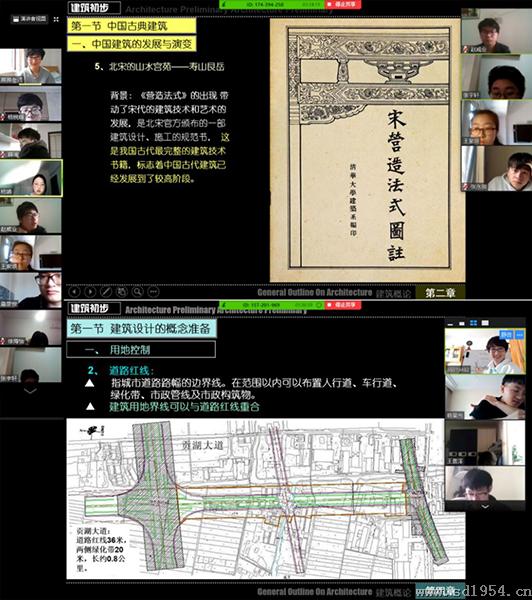Switch lower video panel to large view icon
Image resolution: width=532 pixels, height=600 pixels.
[485, 323]
